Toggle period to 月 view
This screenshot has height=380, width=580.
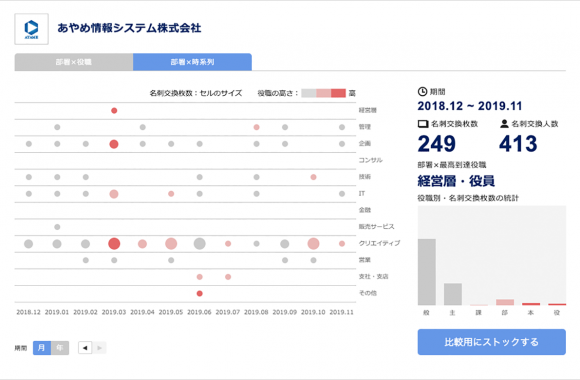42,348
